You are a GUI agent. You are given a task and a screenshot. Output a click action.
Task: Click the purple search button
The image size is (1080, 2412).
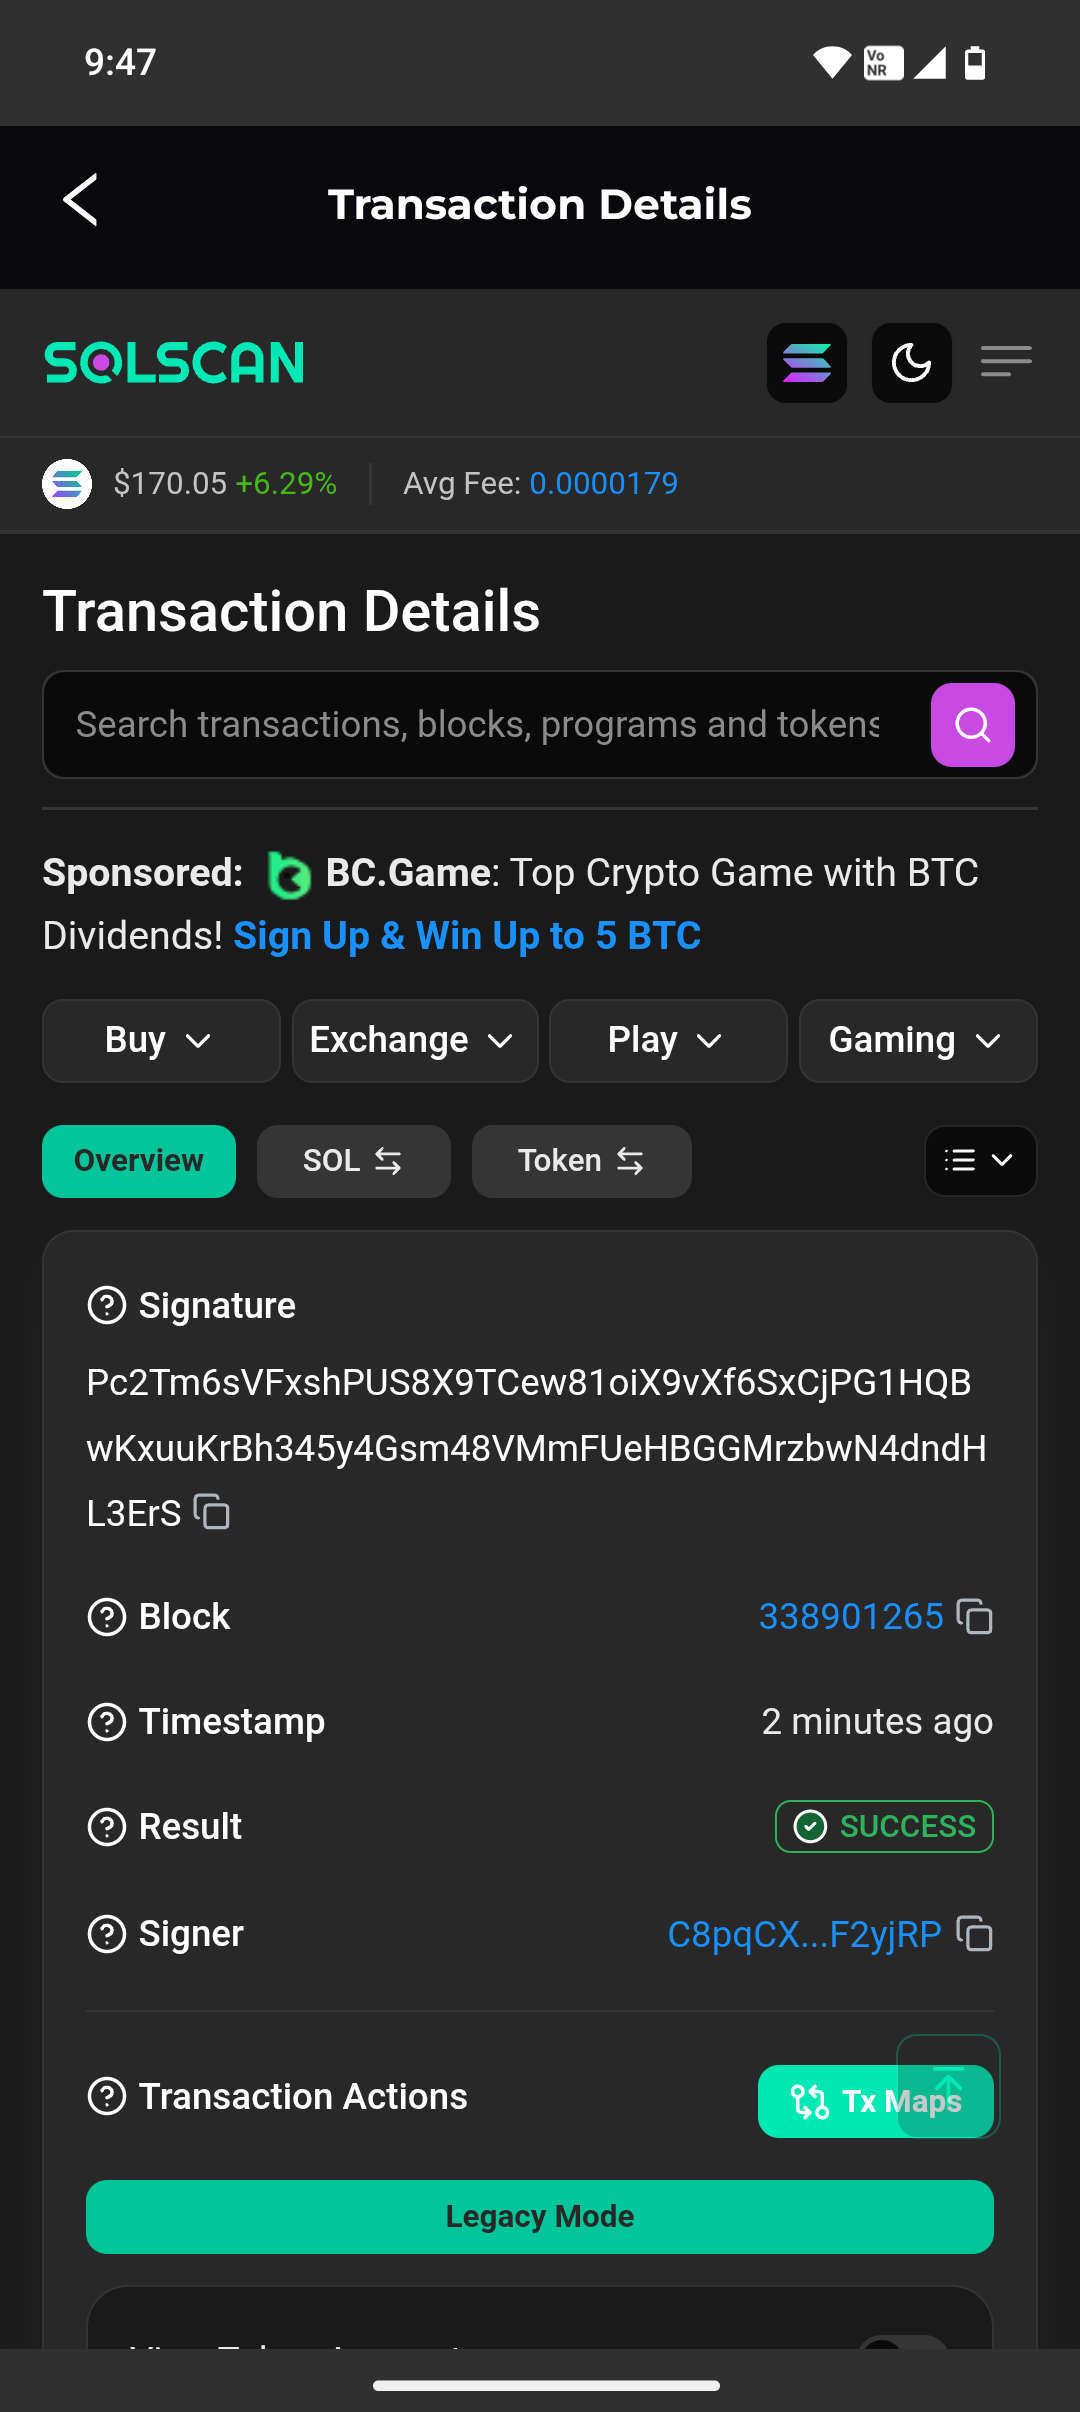pos(972,725)
